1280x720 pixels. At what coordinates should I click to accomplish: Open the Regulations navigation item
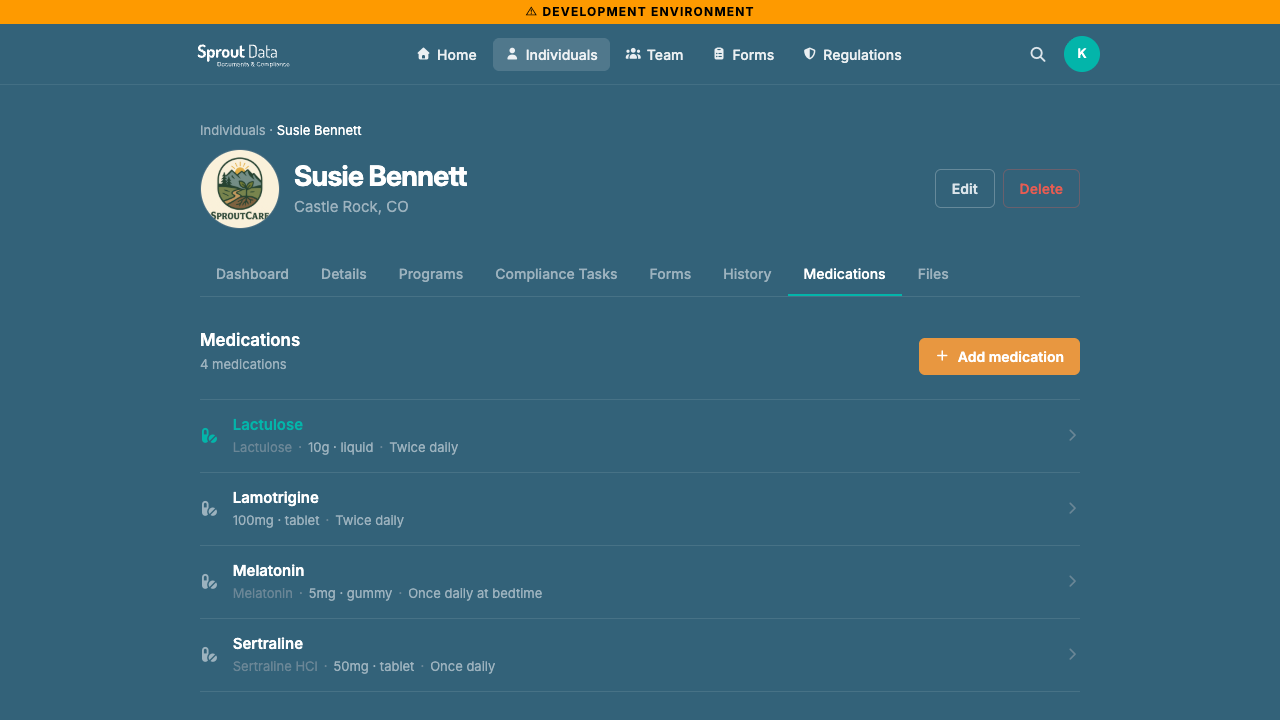(852, 55)
